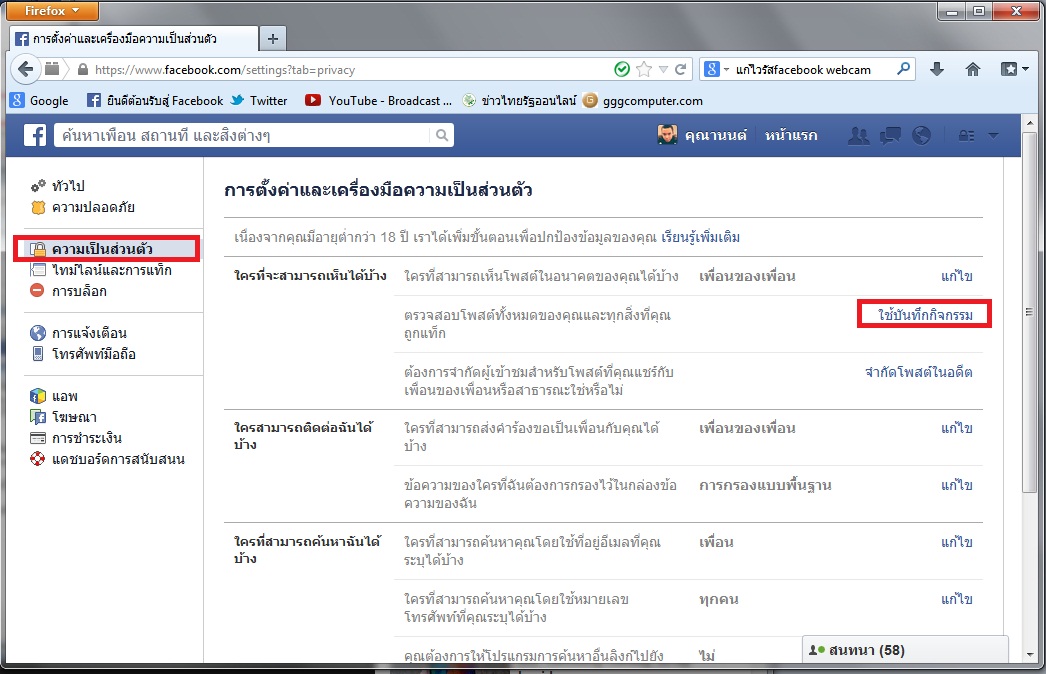This screenshot has width=1046, height=674.
Task: Bookmark this page with the star icon
Action: [x=644, y=69]
